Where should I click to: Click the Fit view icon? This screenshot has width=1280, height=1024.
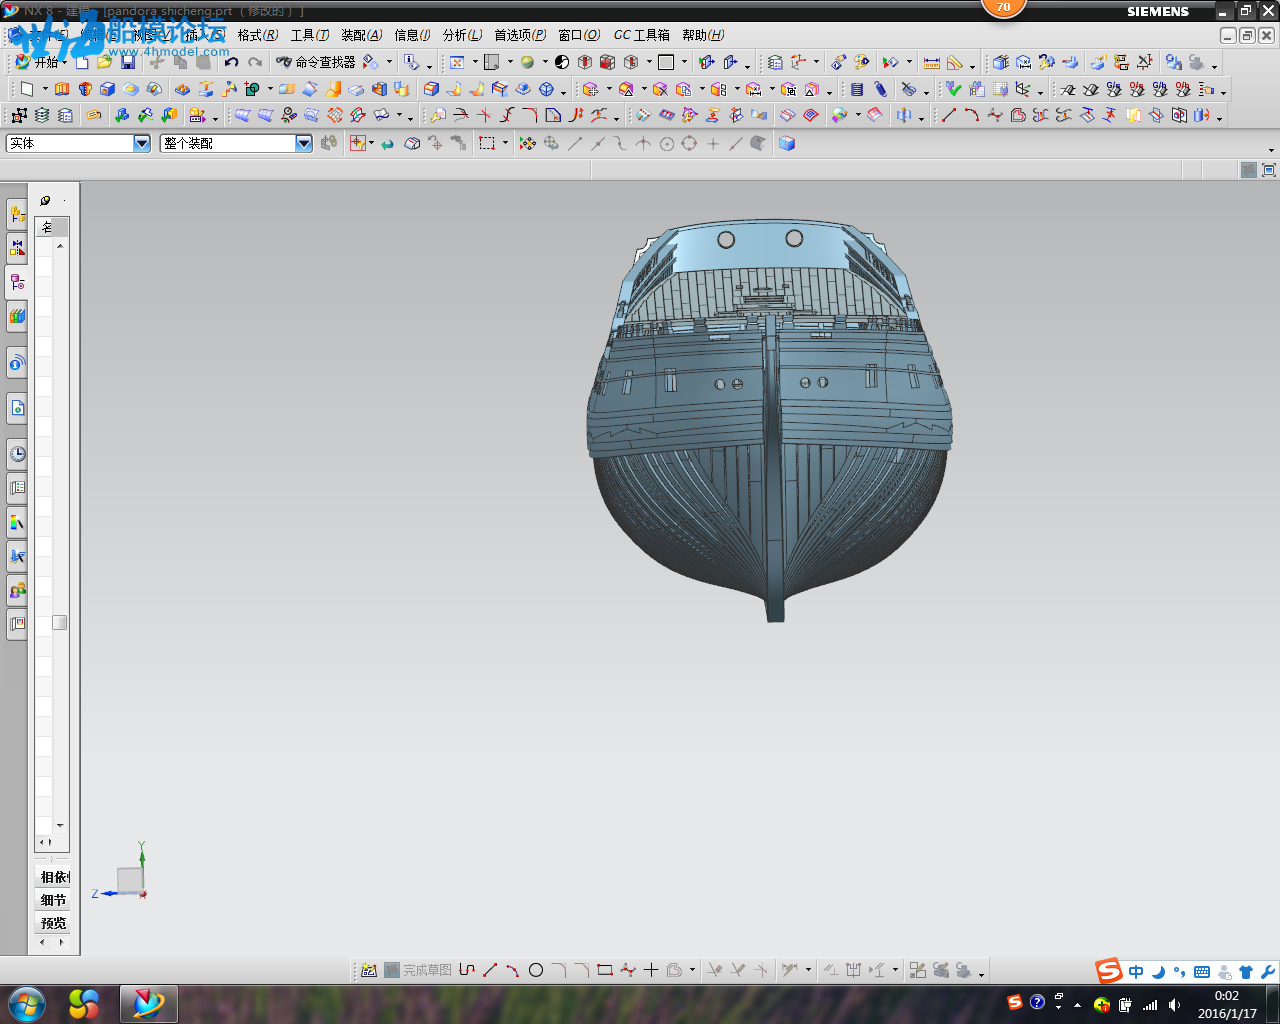tap(457, 62)
